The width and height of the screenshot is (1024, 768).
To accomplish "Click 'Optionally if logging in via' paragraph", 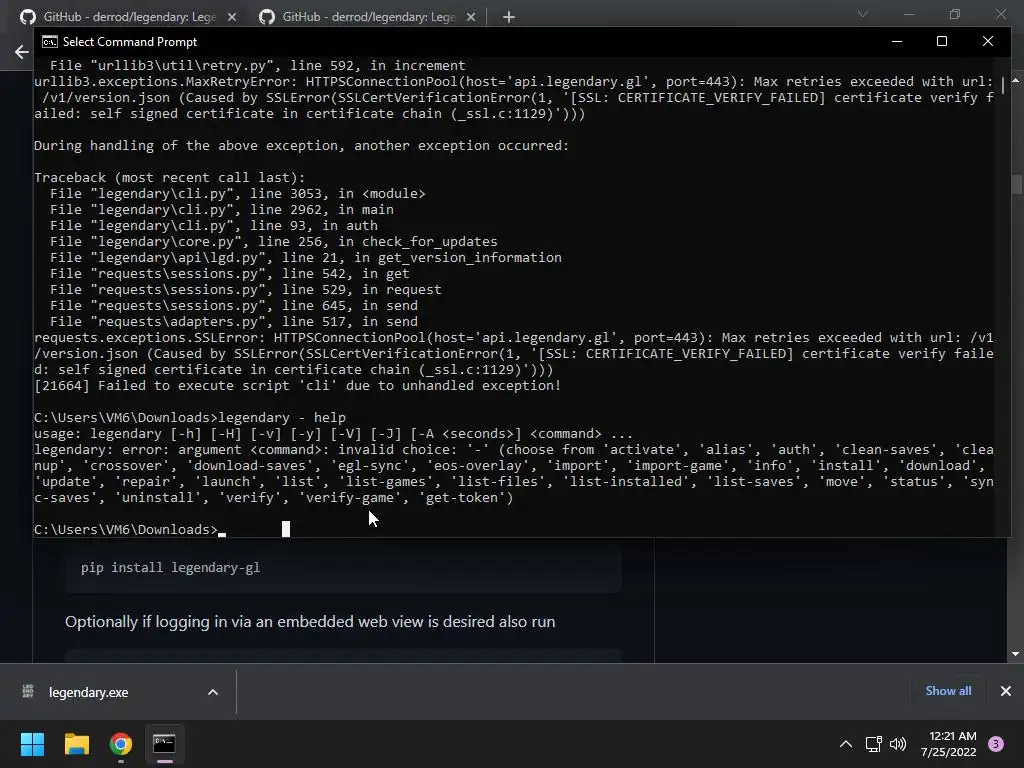I will [310, 621].
